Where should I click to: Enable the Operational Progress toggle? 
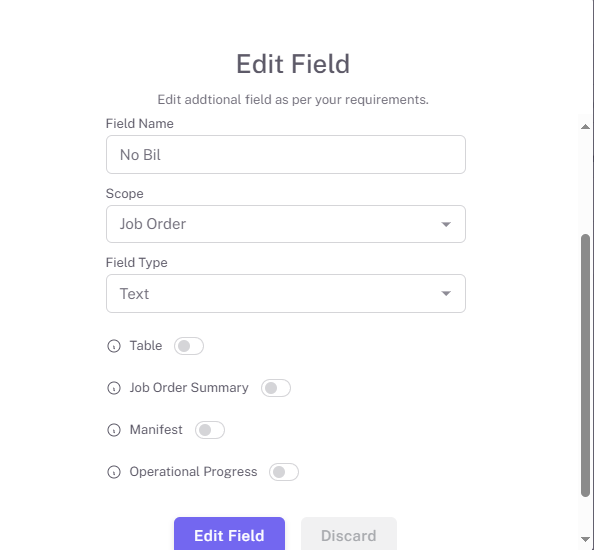284,472
